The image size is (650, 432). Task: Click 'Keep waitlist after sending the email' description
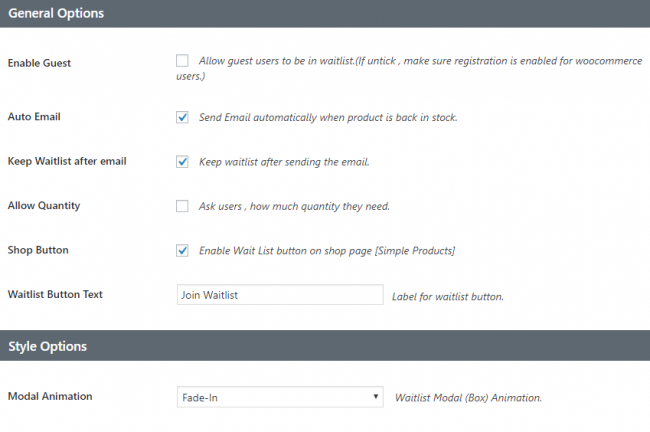click(284, 162)
